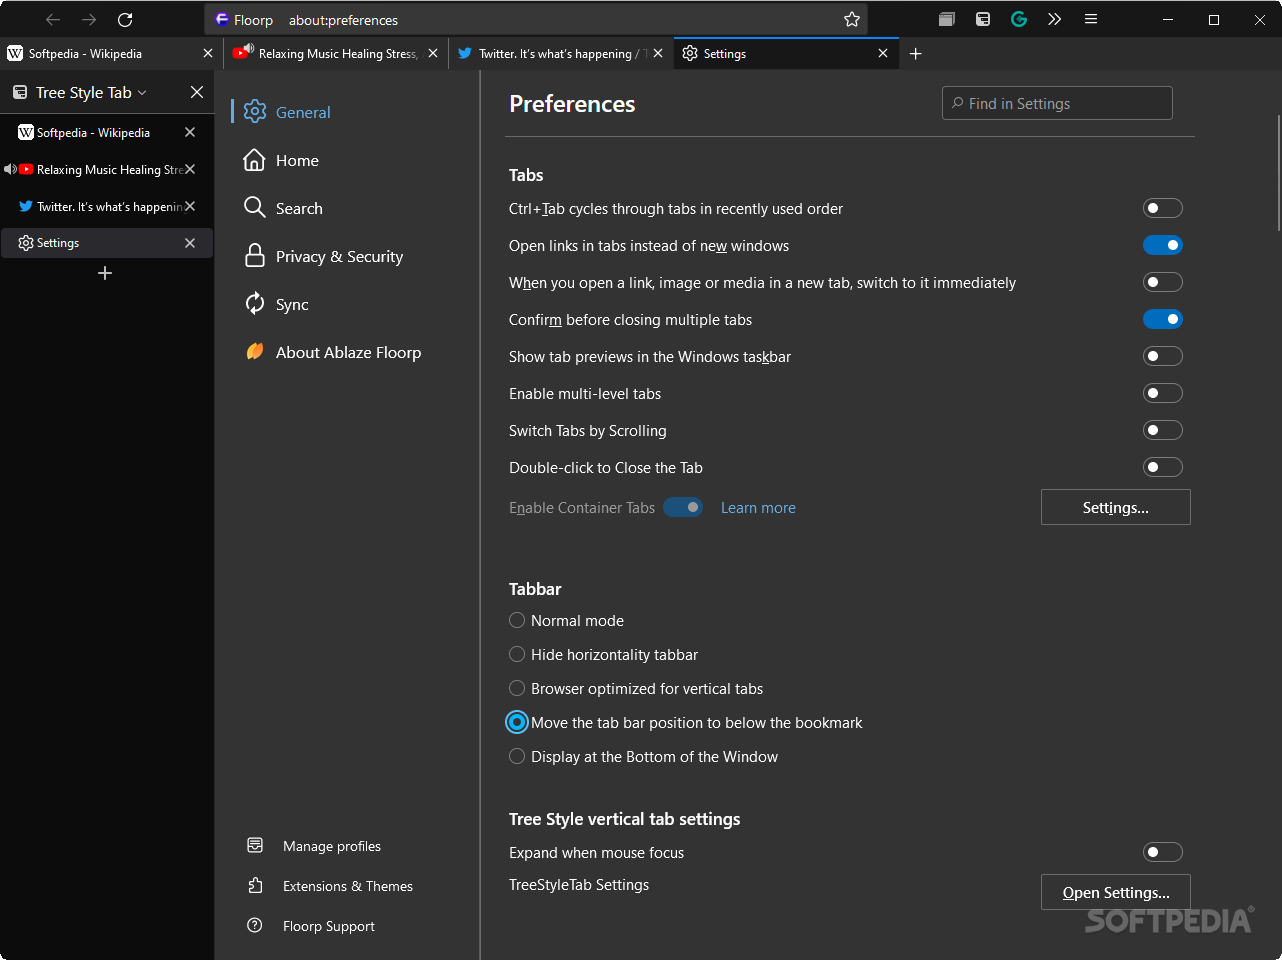The height and width of the screenshot is (960, 1282).
Task: Click the Floorp identity icon in address bar
Action: (222, 20)
